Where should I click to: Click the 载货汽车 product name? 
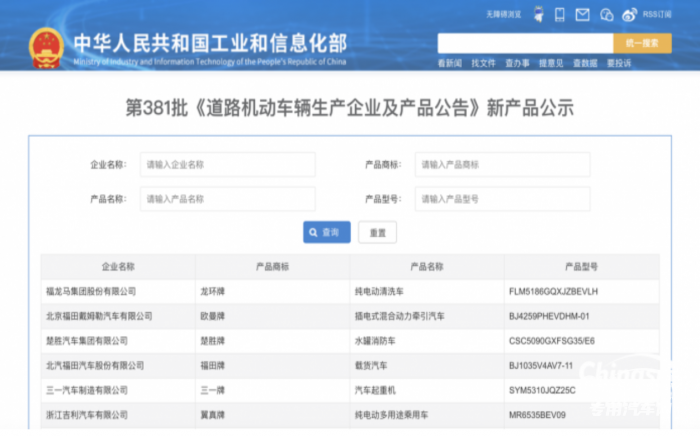click(371, 365)
